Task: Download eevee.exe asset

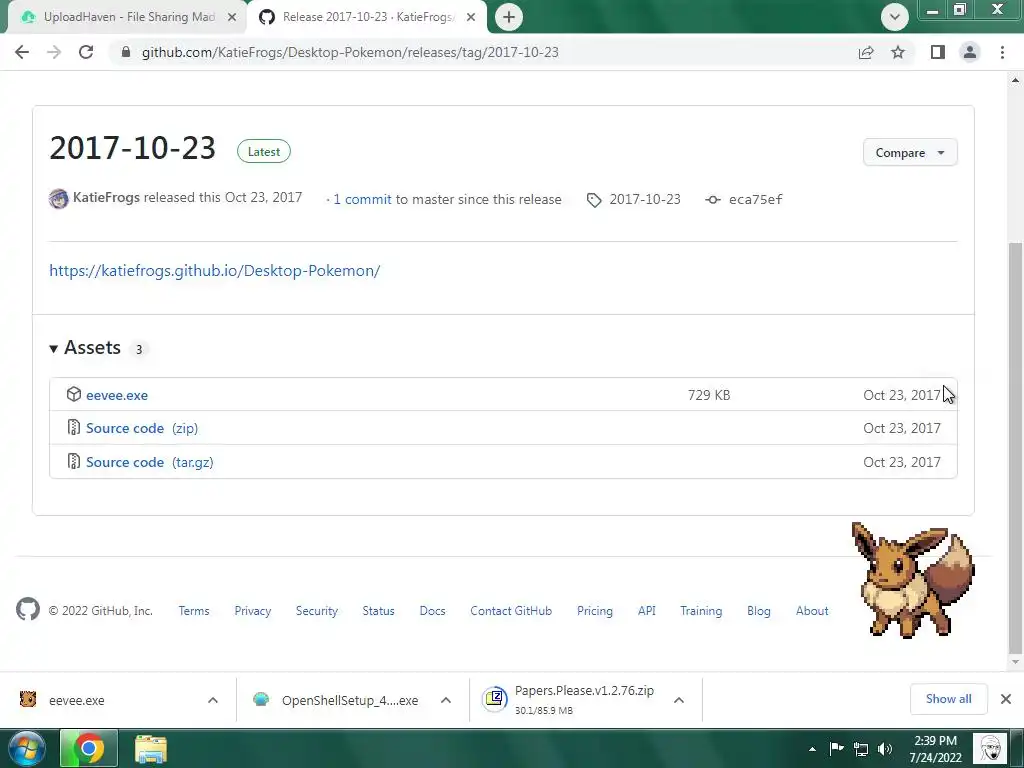Action: tap(117, 395)
